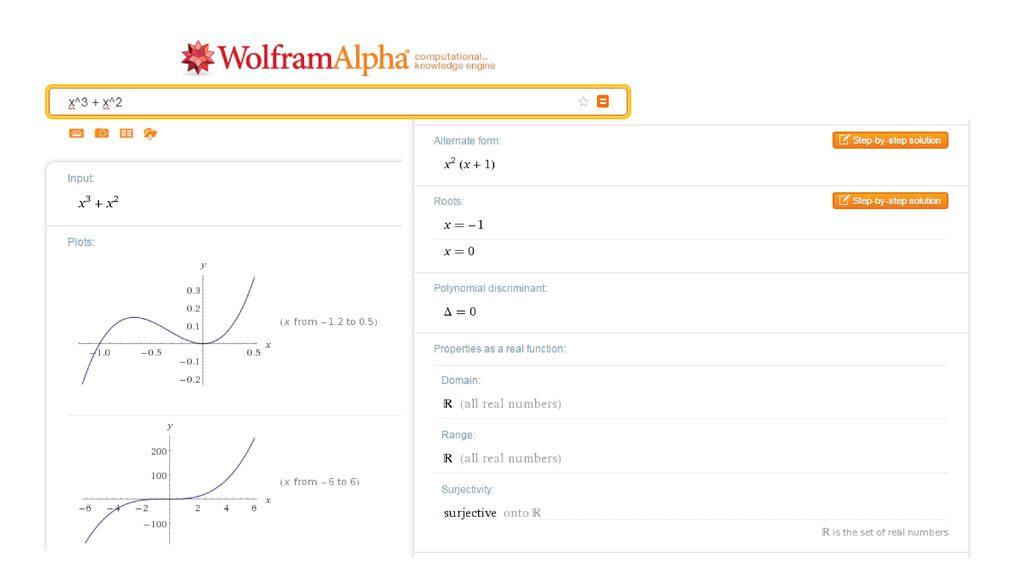Select the root x = -1 result

pos(464,225)
